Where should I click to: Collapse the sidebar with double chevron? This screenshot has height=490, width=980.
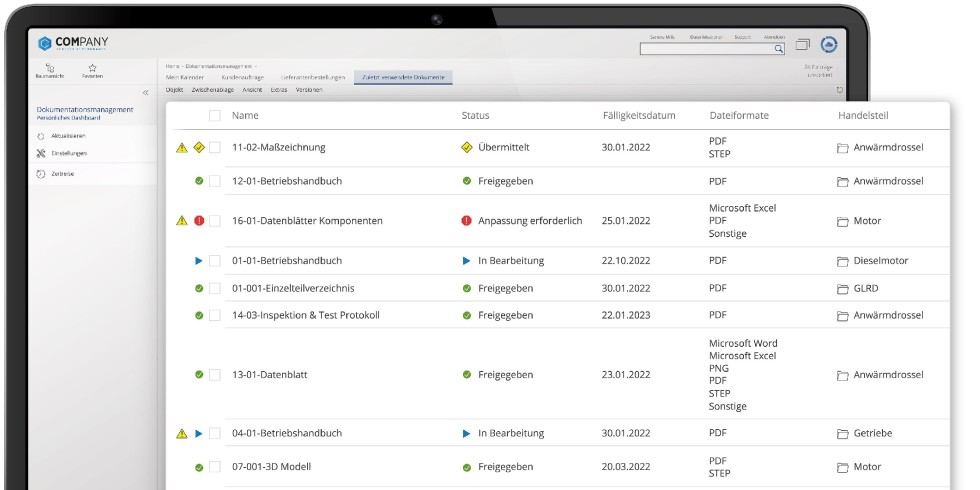145,92
